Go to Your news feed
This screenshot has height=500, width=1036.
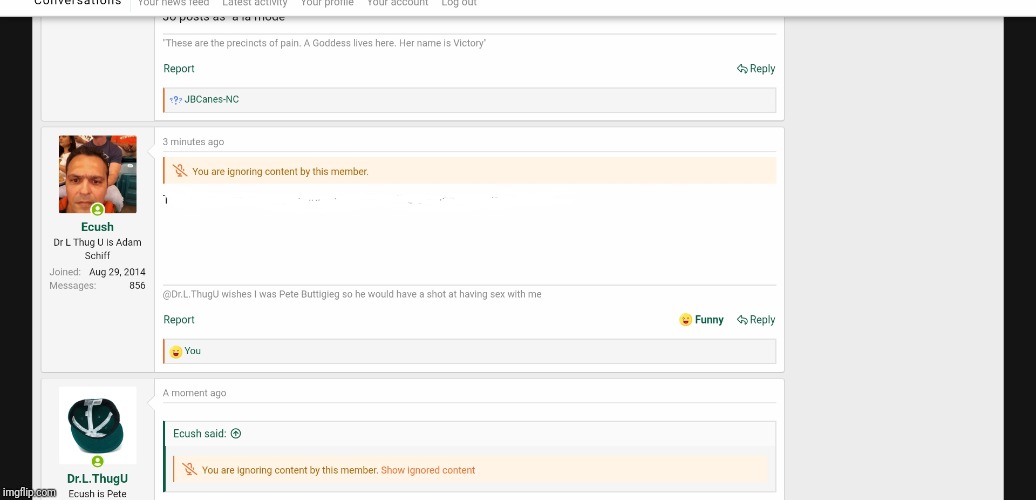(x=173, y=4)
